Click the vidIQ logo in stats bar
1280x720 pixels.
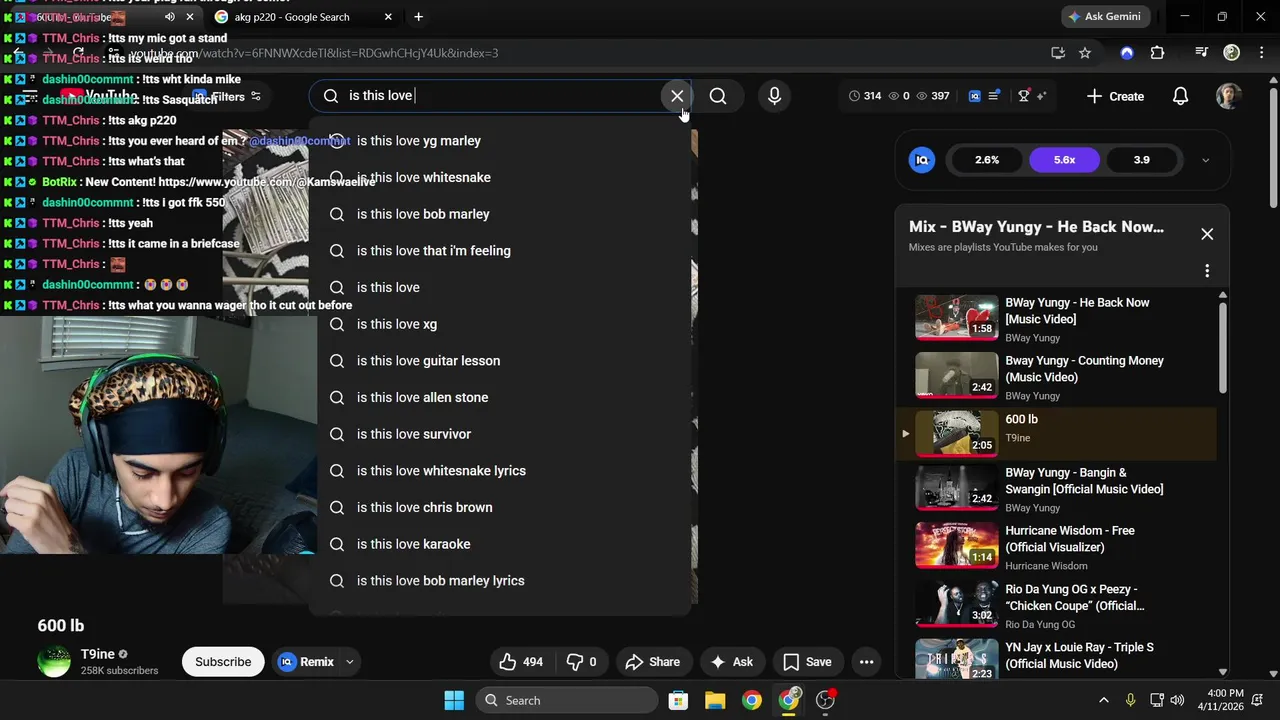[975, 96]
